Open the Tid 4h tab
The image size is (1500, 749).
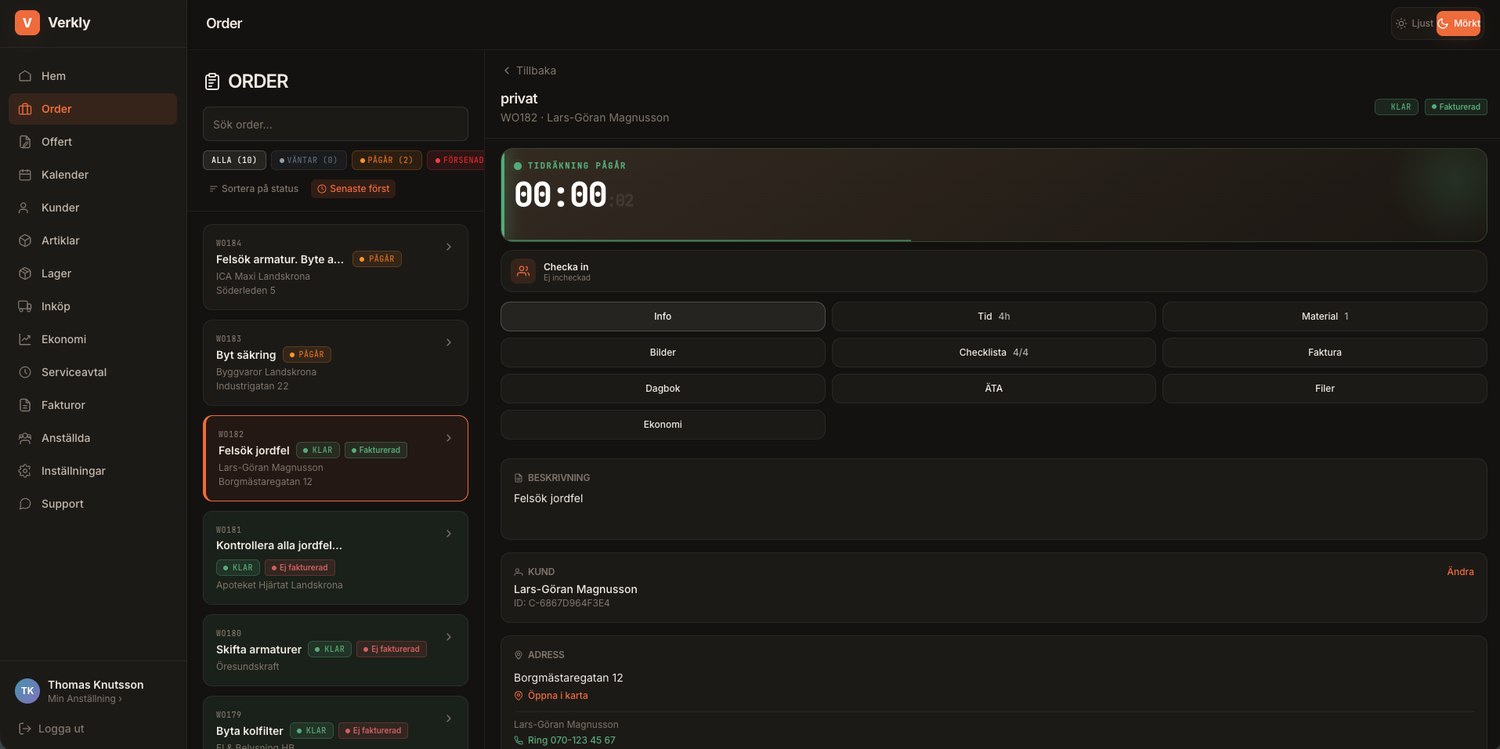[994, 317]
